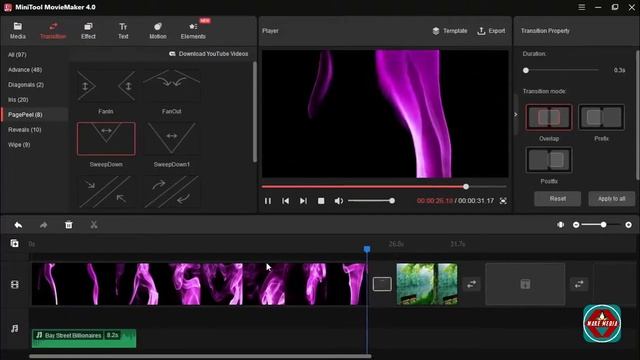Open the Media tab

[x=18, y=31]
